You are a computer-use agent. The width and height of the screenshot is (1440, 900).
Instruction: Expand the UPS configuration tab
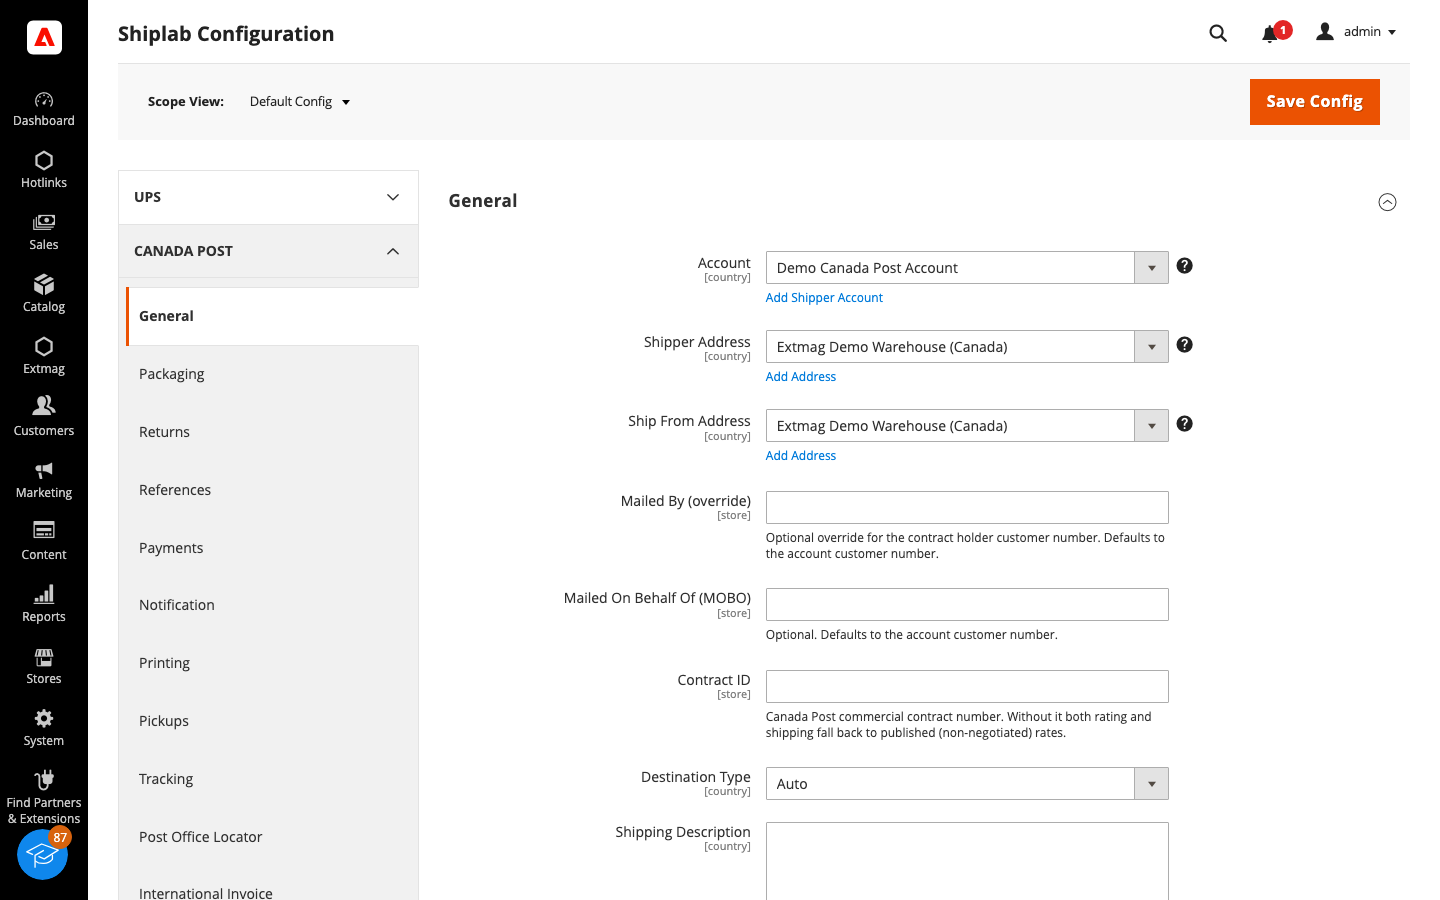tap(268, 197)
